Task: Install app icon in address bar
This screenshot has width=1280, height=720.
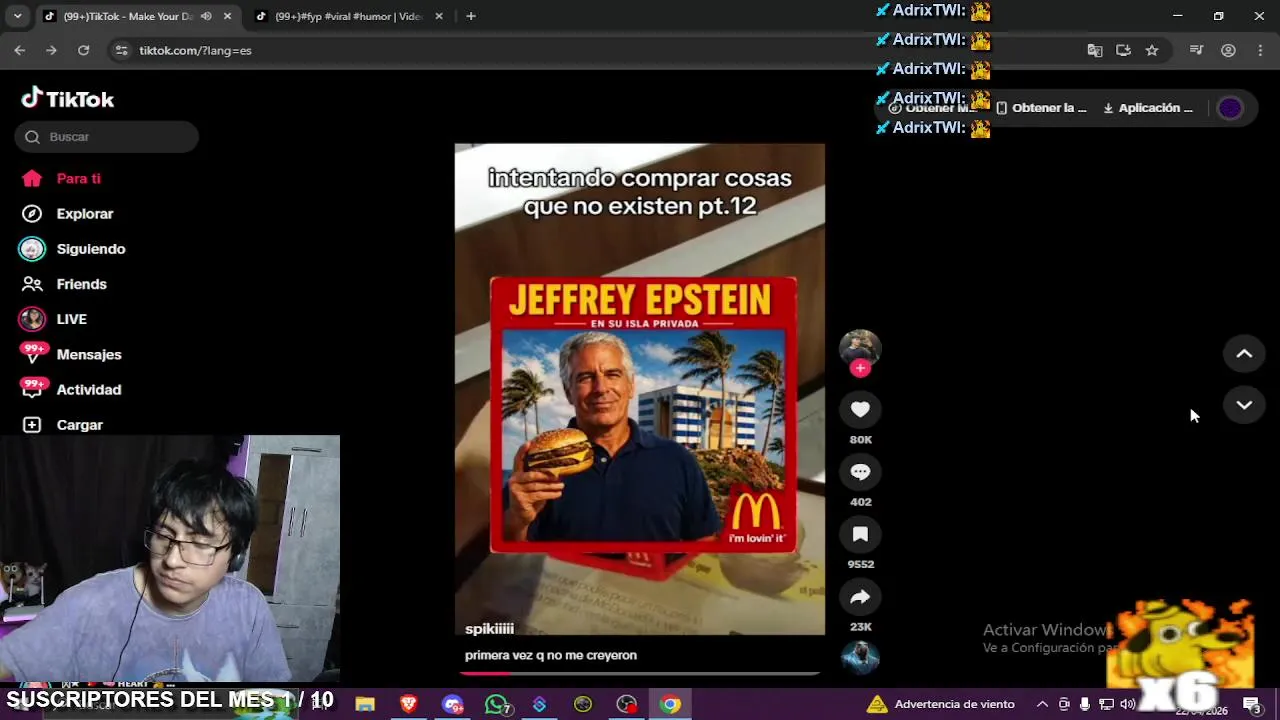Action: pos(1123,50)
